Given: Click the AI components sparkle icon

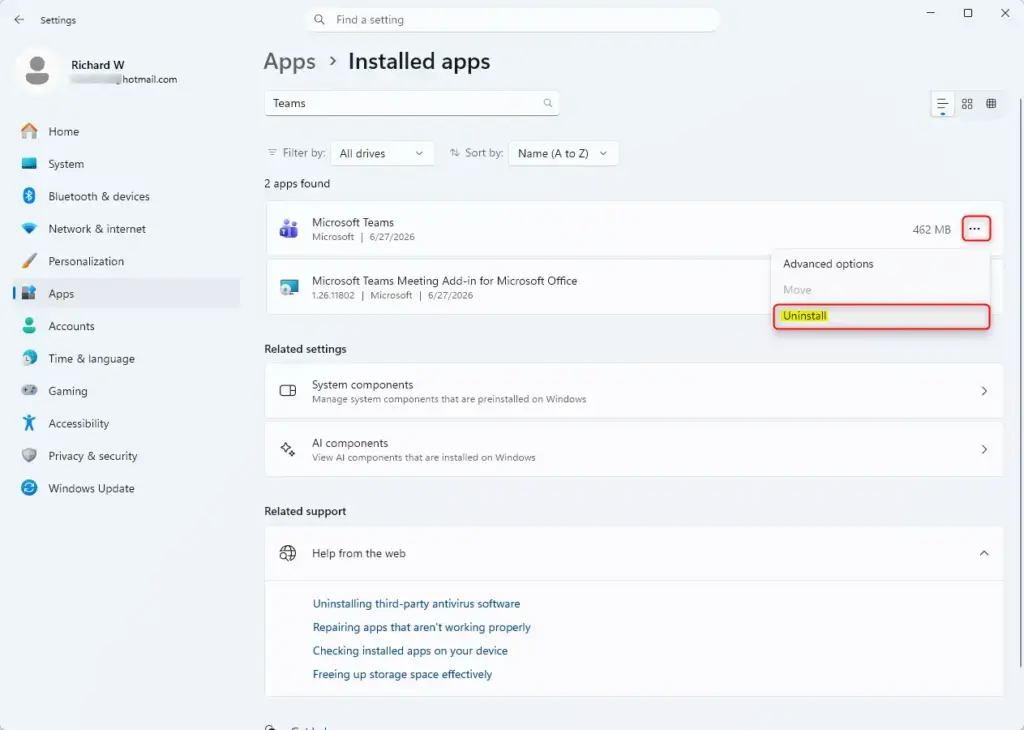Looking at the screenshot, I should [288, 449].
